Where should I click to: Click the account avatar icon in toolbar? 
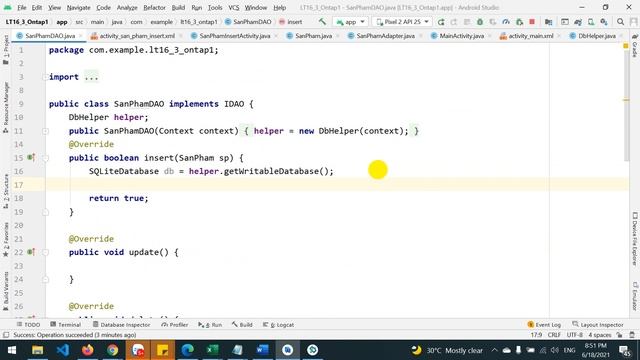[x=633, y=22]
